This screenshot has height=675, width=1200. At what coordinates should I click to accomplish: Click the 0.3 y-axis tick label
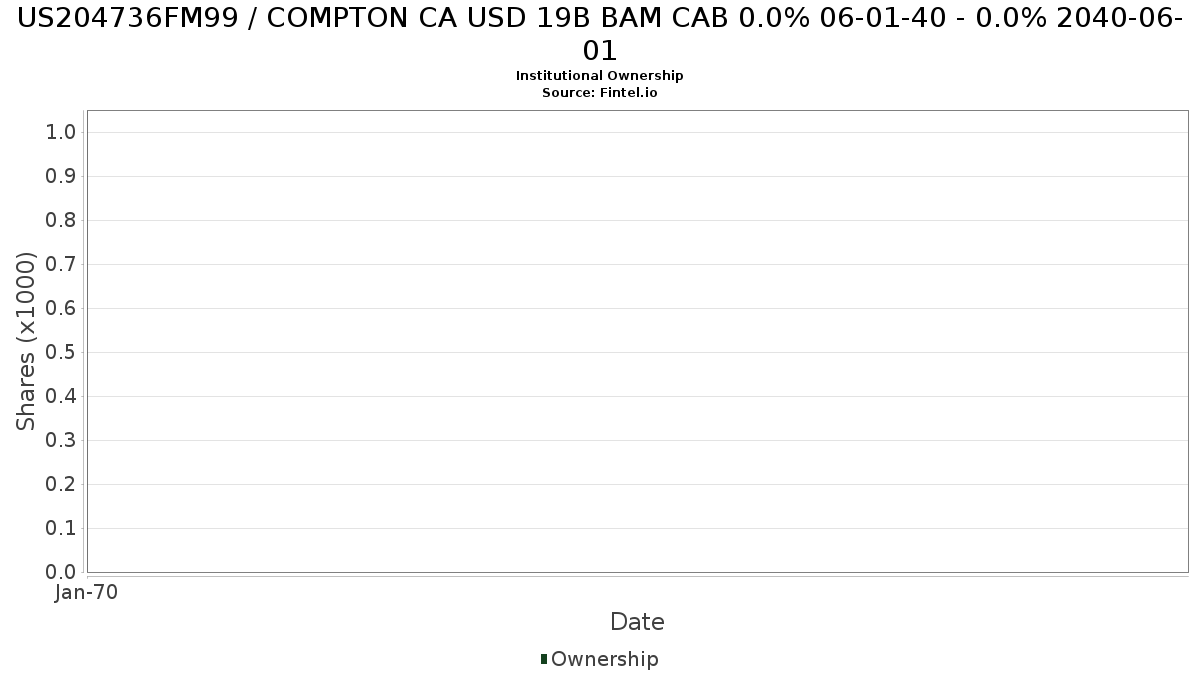pos(61,441)
